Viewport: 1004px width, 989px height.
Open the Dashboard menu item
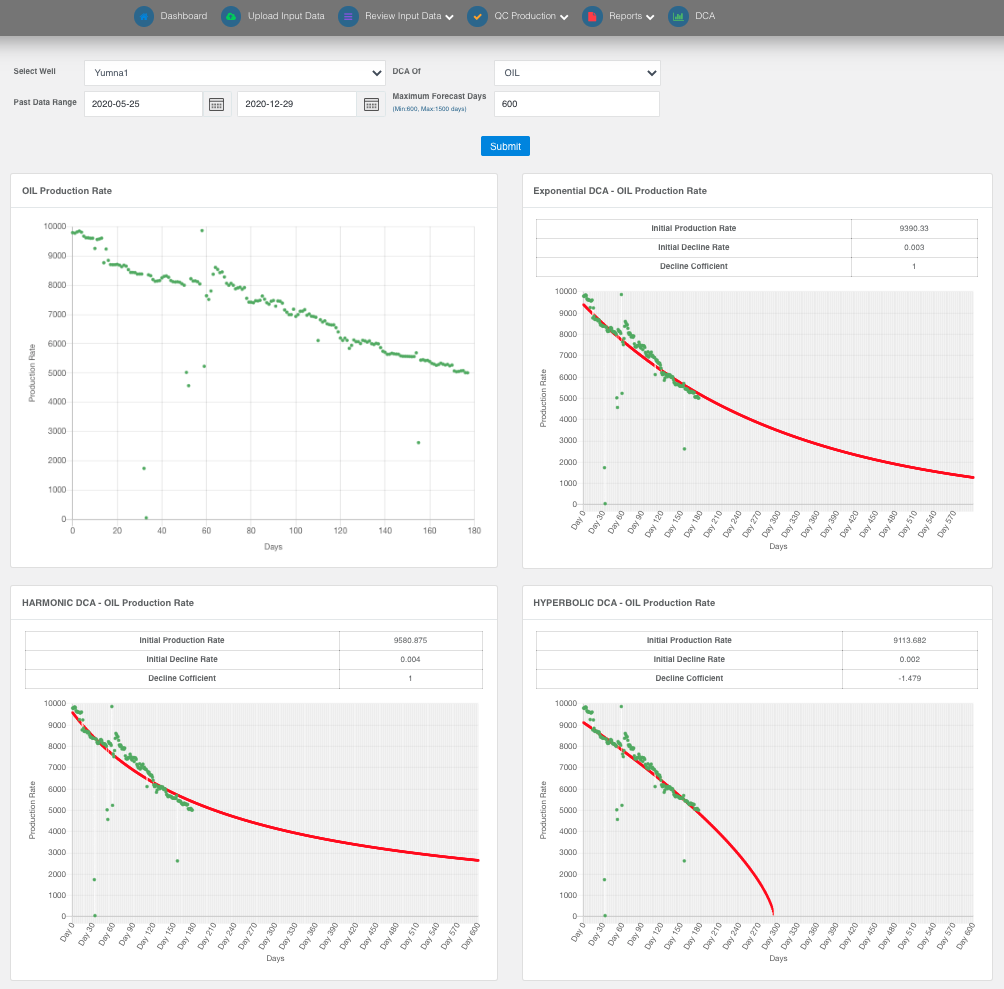point(184,16)
